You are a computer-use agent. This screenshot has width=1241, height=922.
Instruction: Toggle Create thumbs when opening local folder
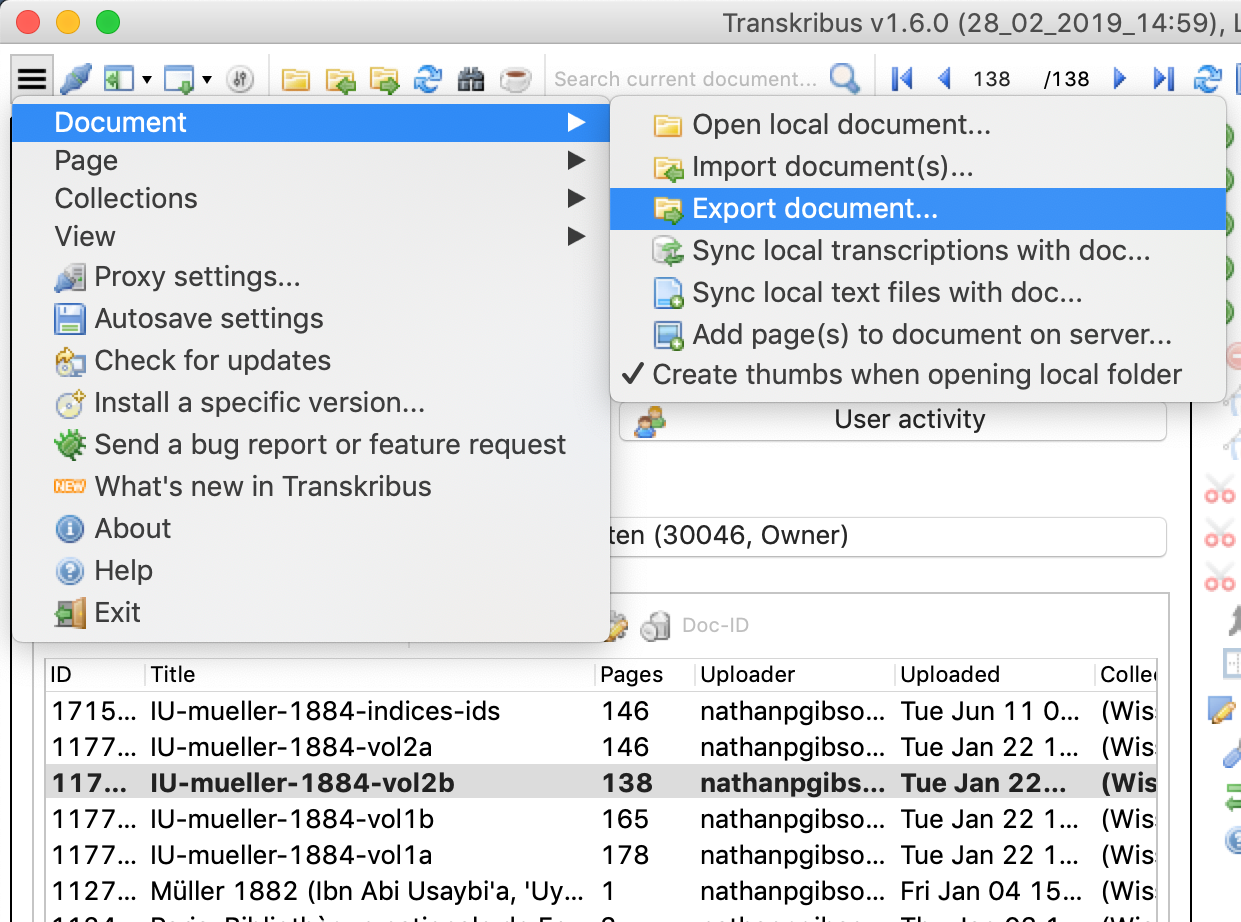click(x=920, y=374)
